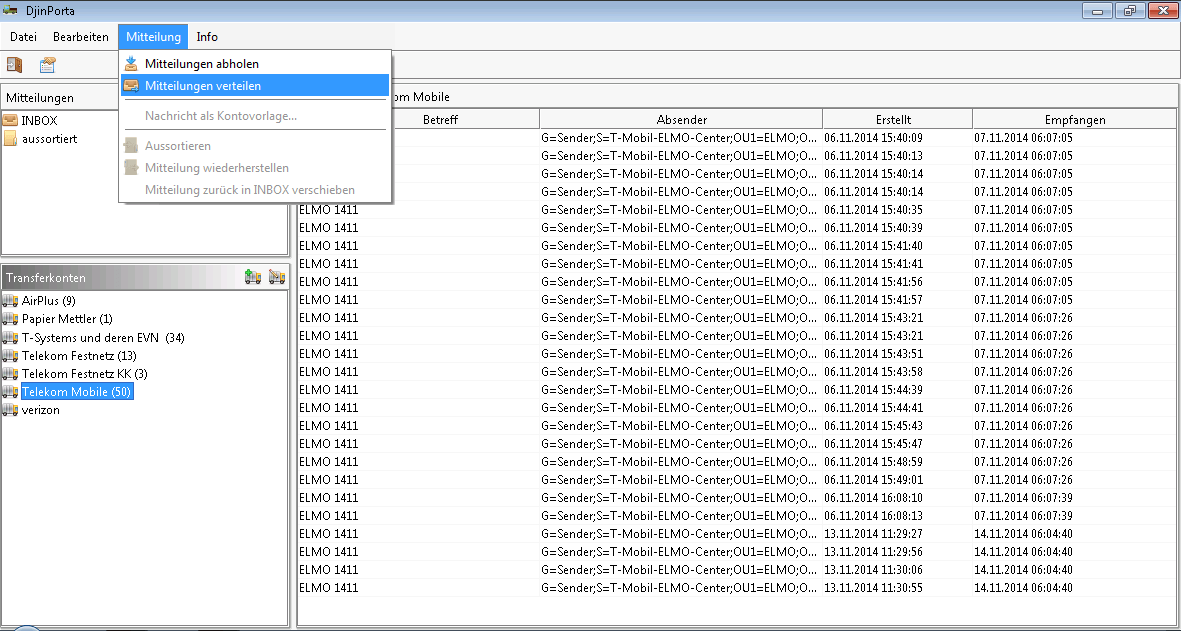Viewport: 1181px width, 631px height.
Task: Select row created 06.11.2014 15:41:40
Action: (x=737, y=245)
